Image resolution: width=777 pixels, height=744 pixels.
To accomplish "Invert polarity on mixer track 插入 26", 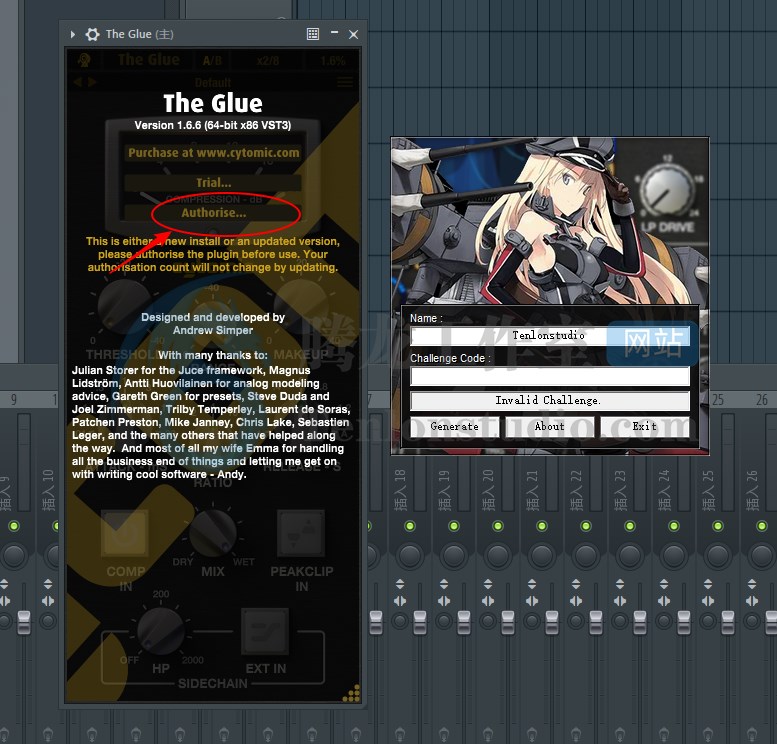I will click(x=752, y=584).
